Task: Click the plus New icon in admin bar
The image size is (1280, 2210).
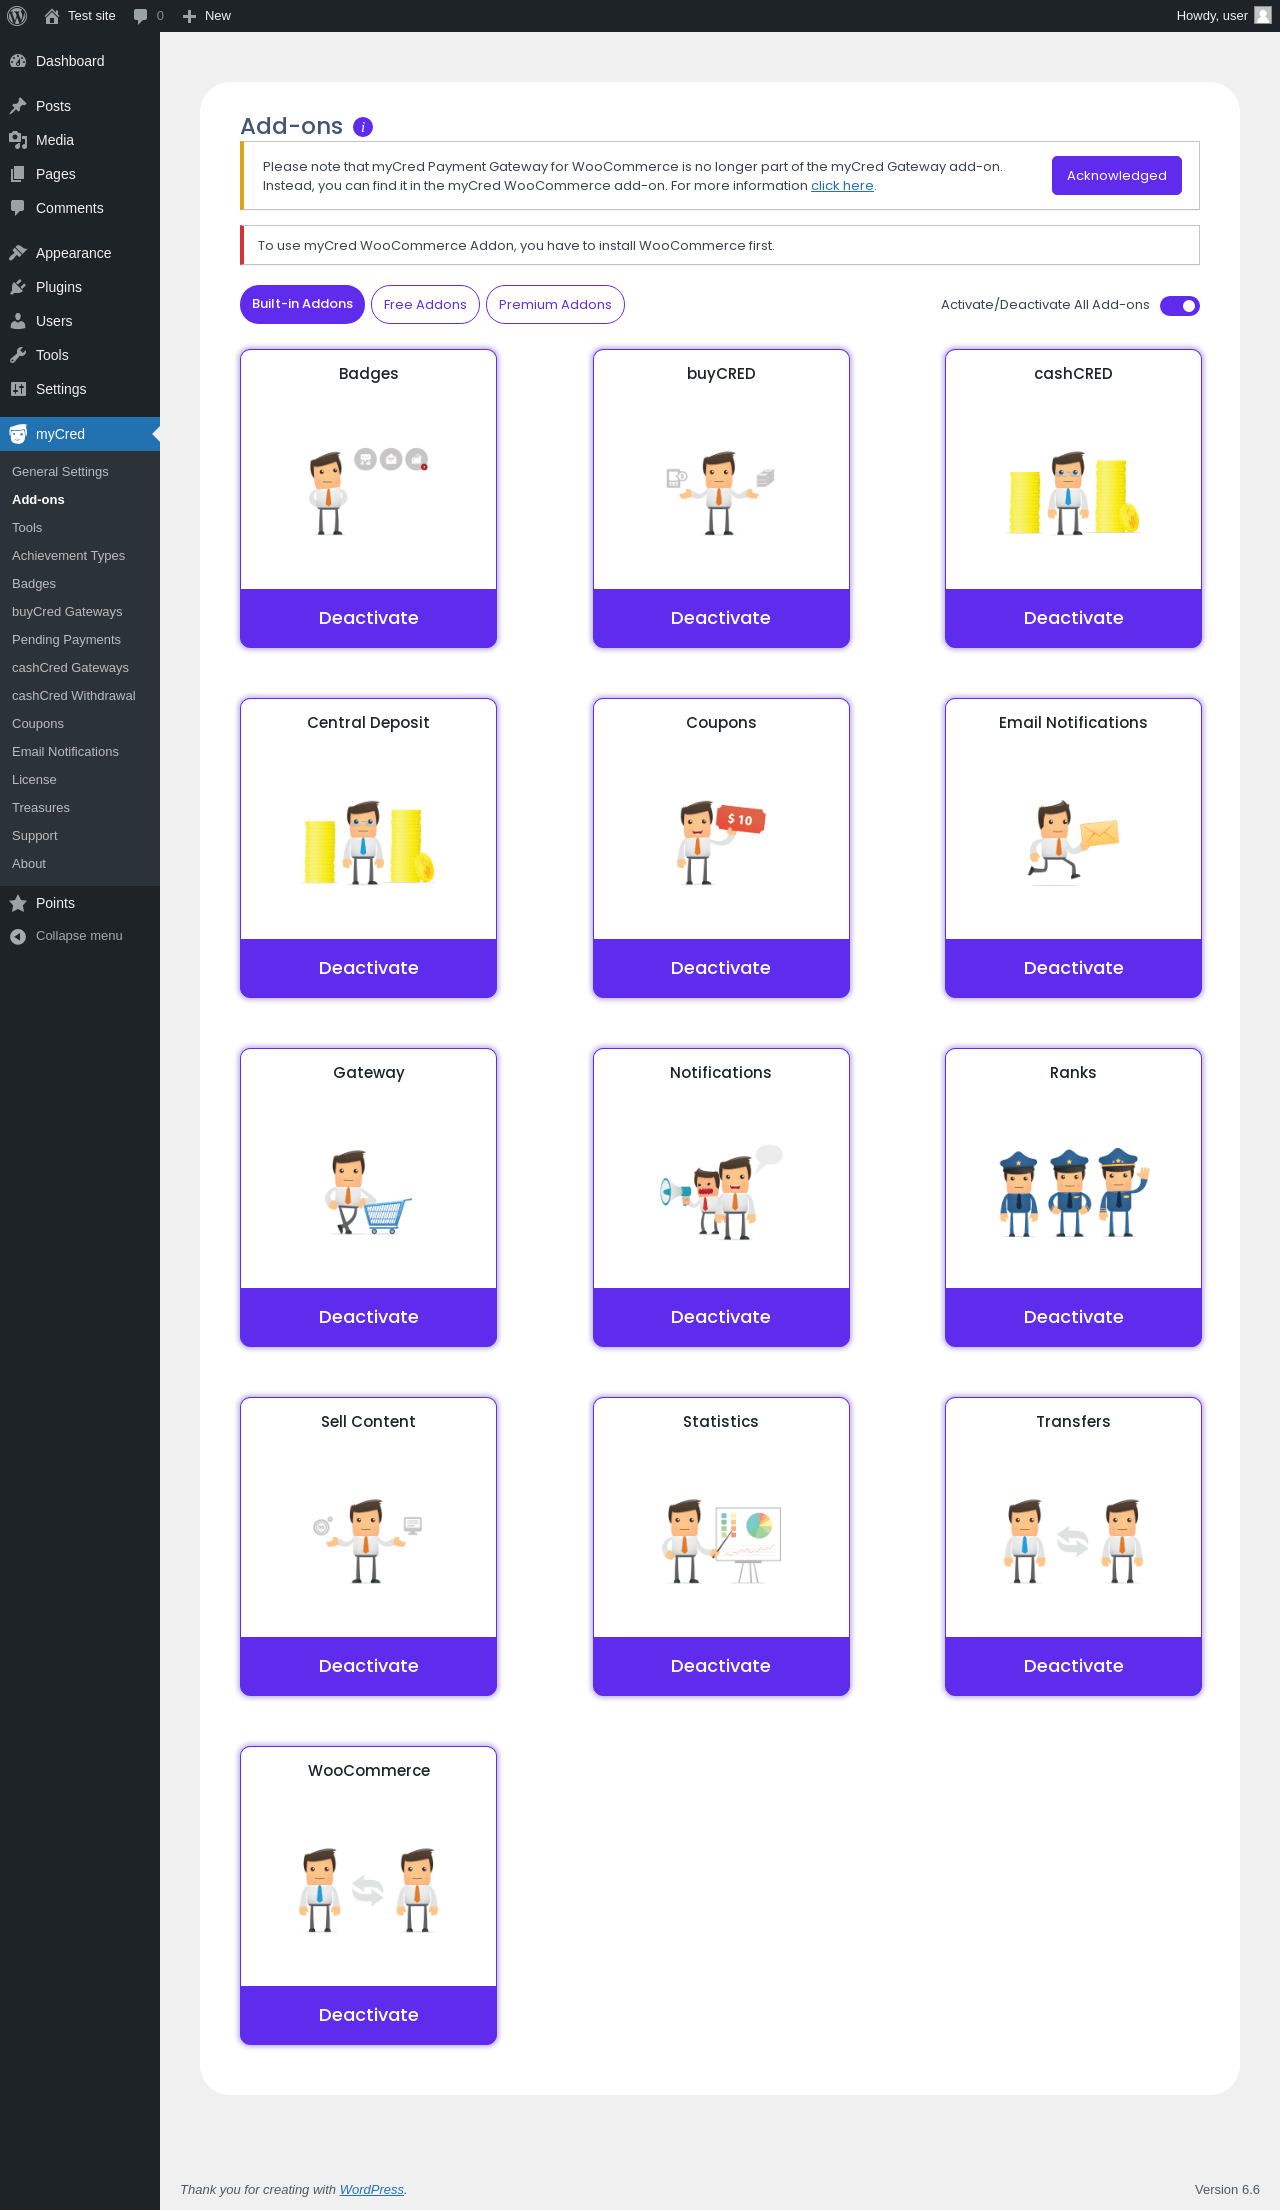Action: click(x=189, y=16)
